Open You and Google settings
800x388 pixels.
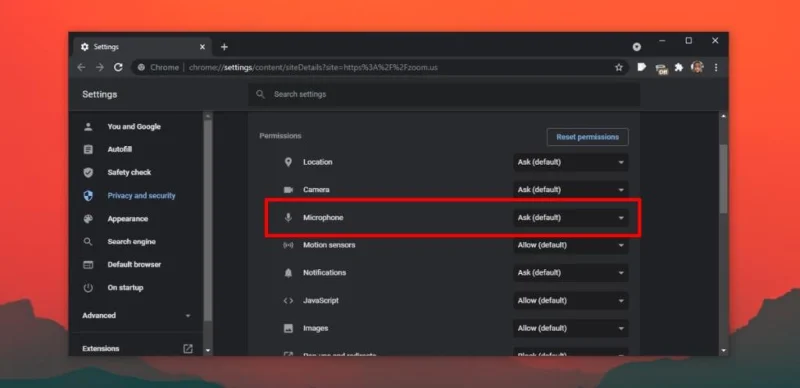[x=134, y=127]
